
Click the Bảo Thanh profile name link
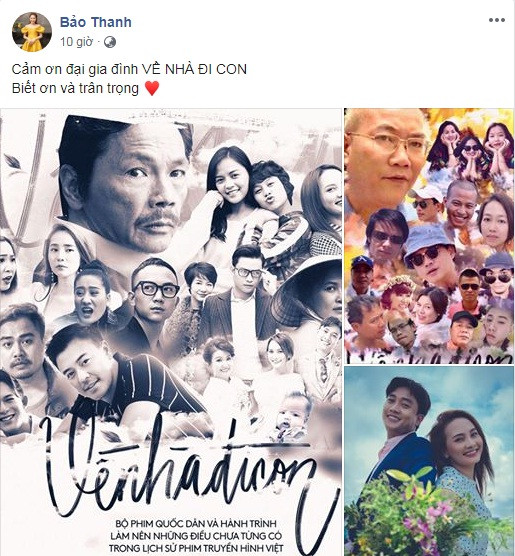coord(96,22)
